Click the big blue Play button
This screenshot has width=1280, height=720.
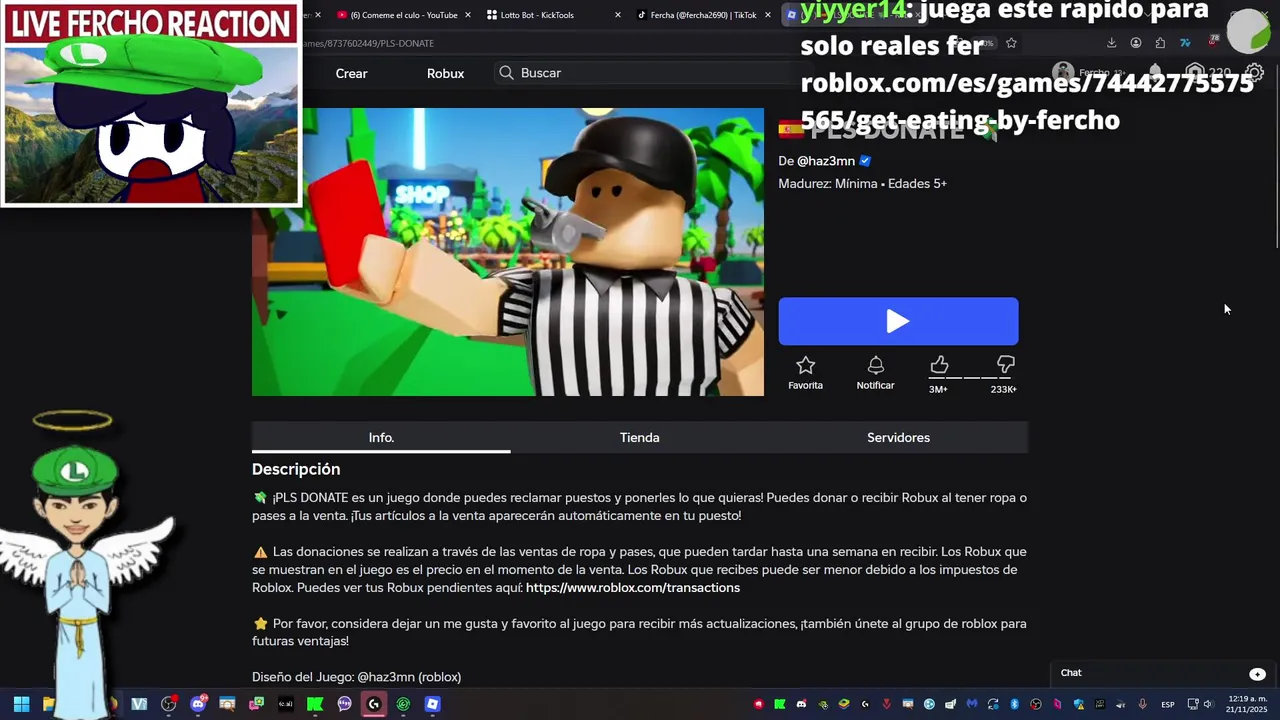tap(898, 321)
